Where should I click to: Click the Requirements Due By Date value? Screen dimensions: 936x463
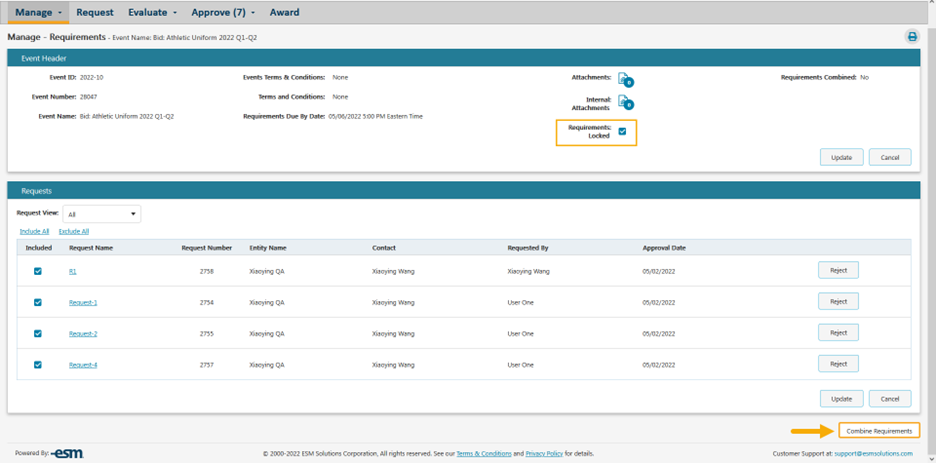click(x=375, y=116)
